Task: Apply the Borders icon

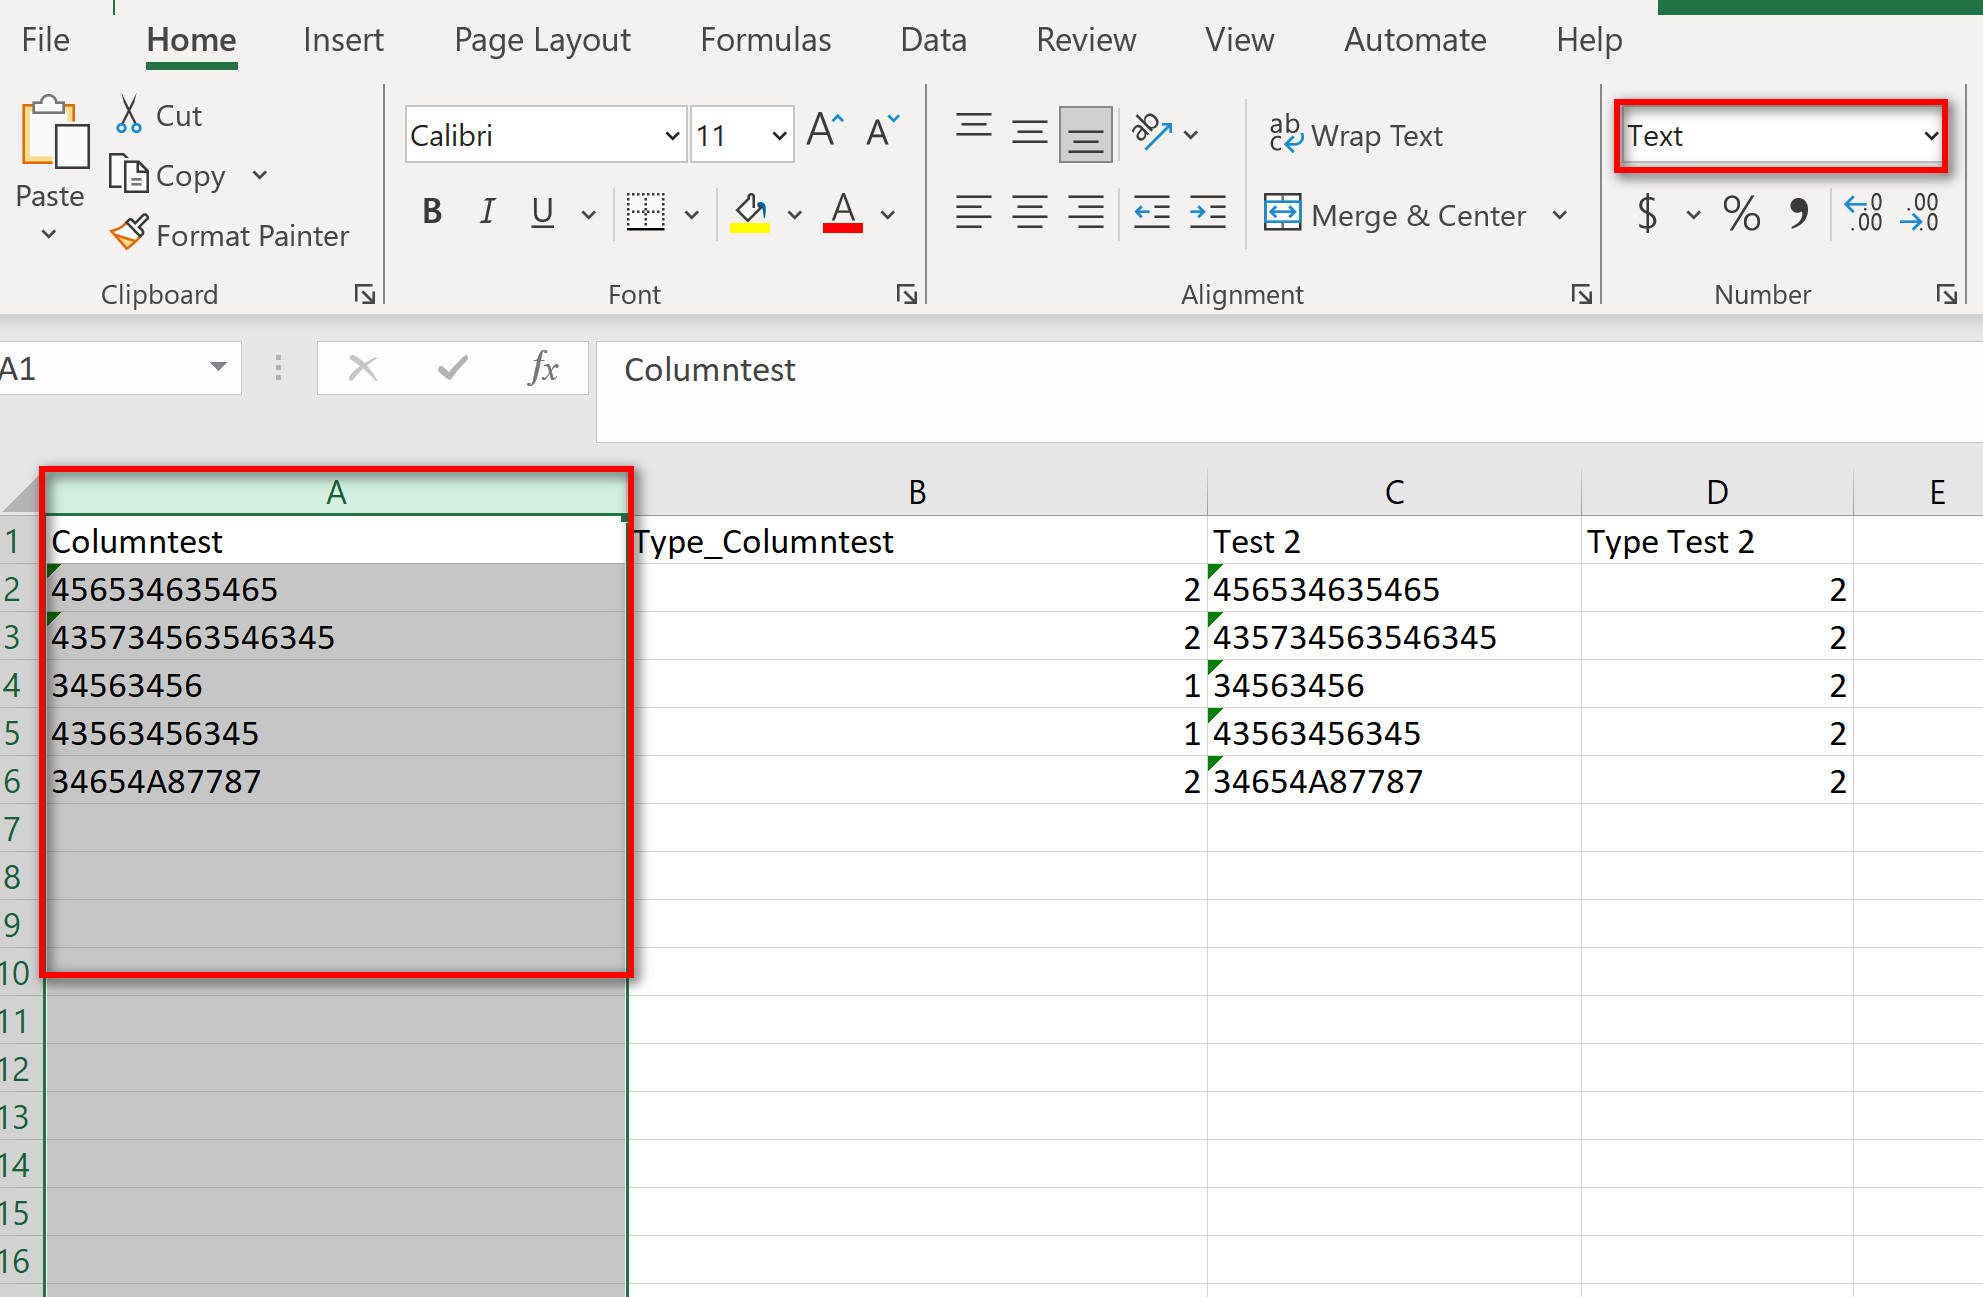Action: pos(645,212)
